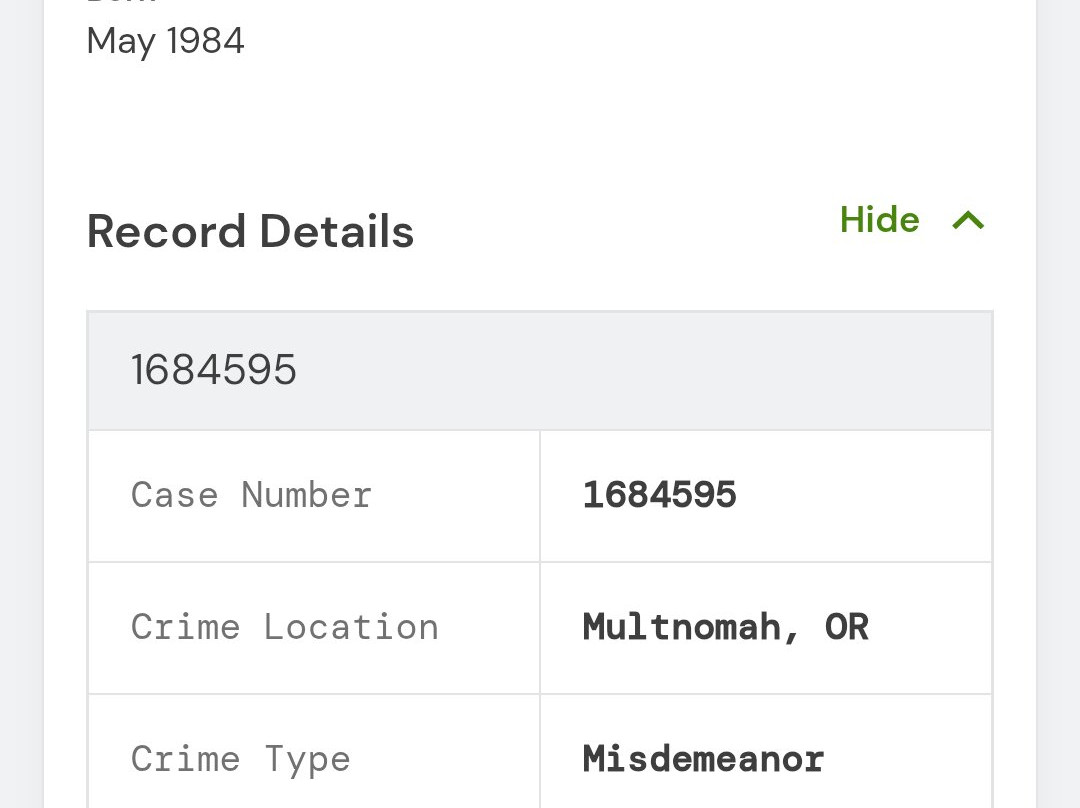Collapse record details with the up chevron
This screenshot has width=1080, height=808.
(968, 220)
